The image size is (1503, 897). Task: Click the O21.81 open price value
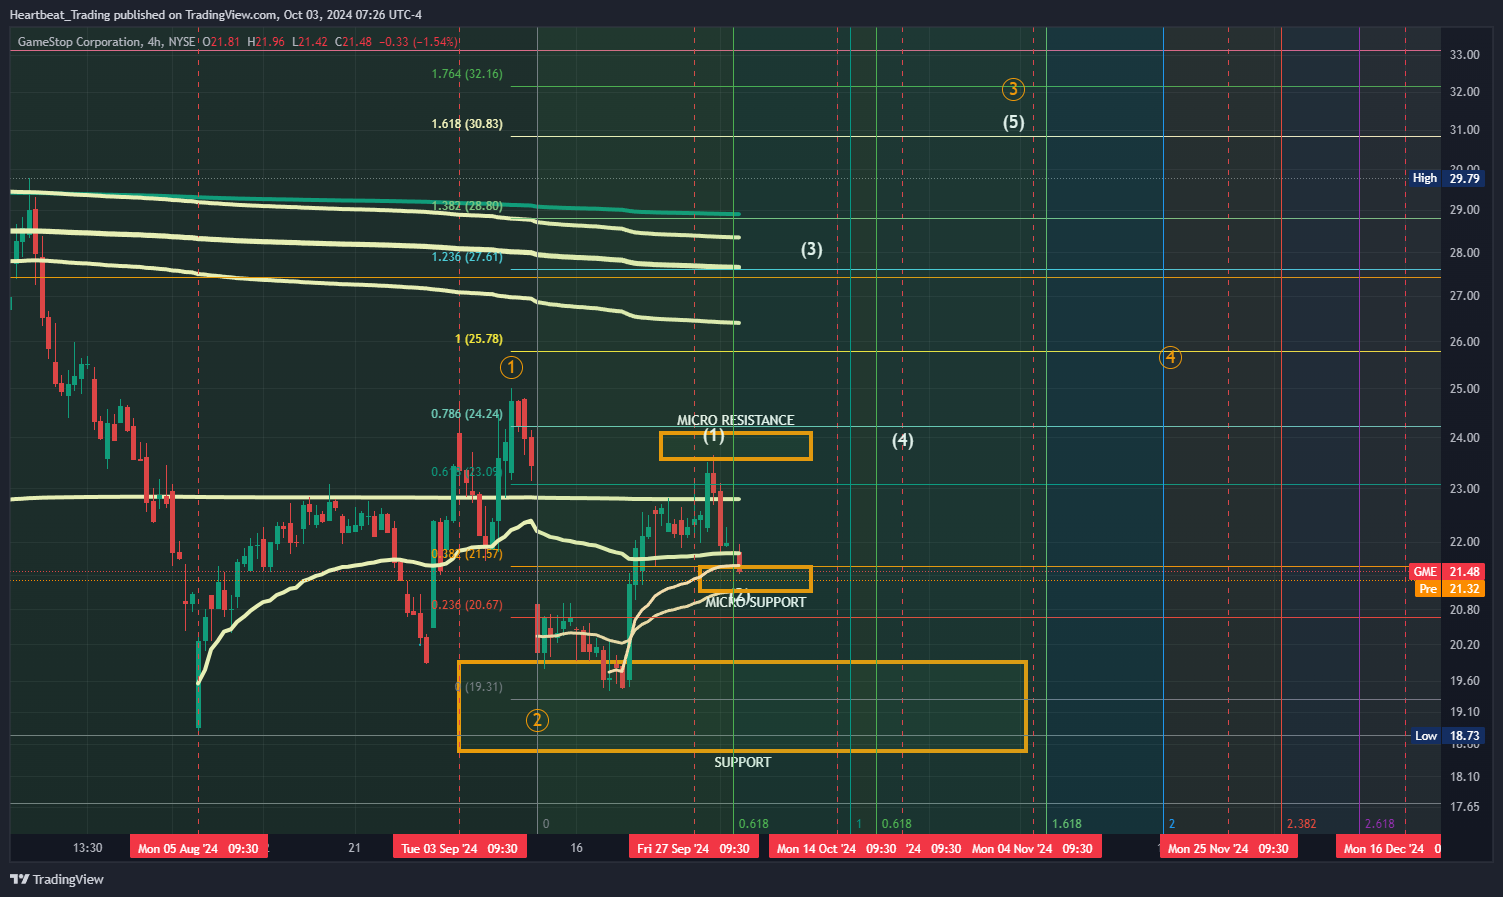click(222, 42)
